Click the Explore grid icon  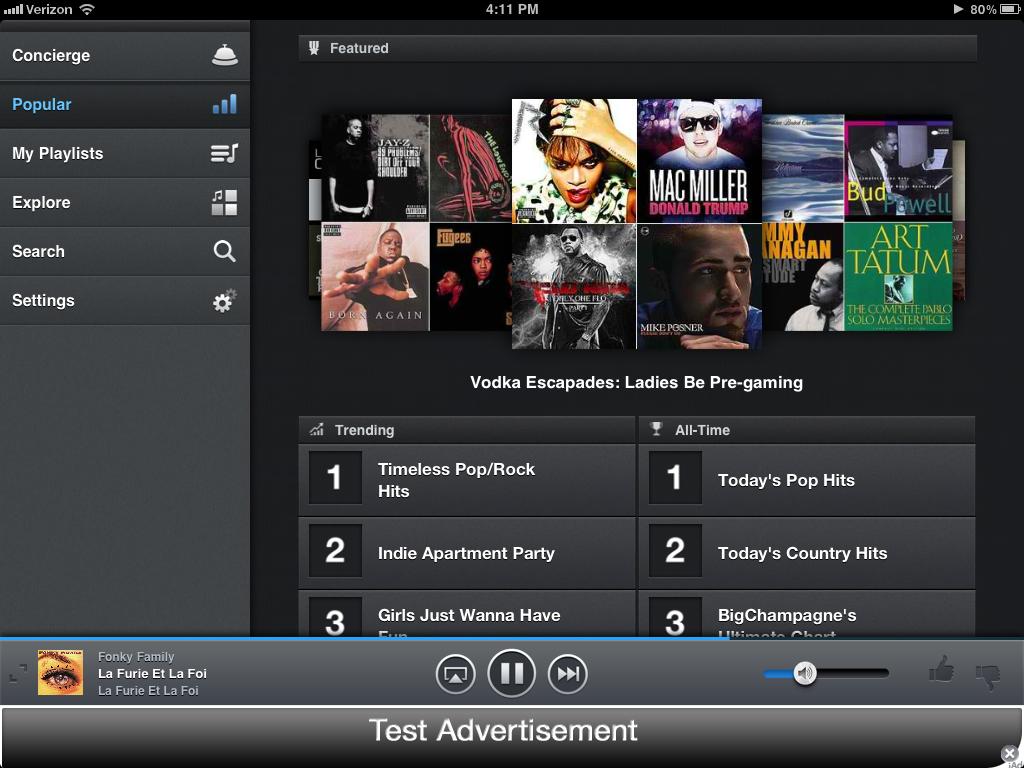[225, 202]
